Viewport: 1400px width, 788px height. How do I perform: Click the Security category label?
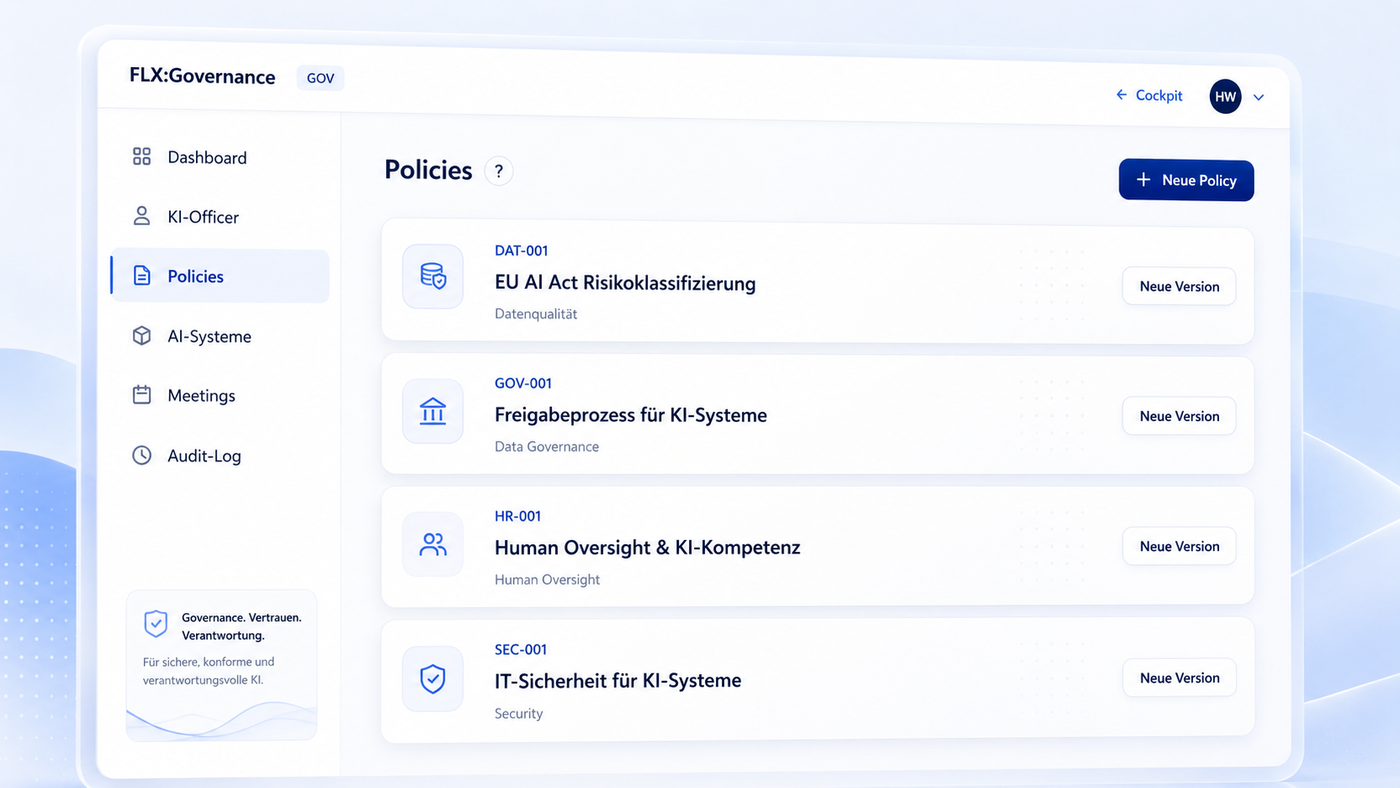519,713
